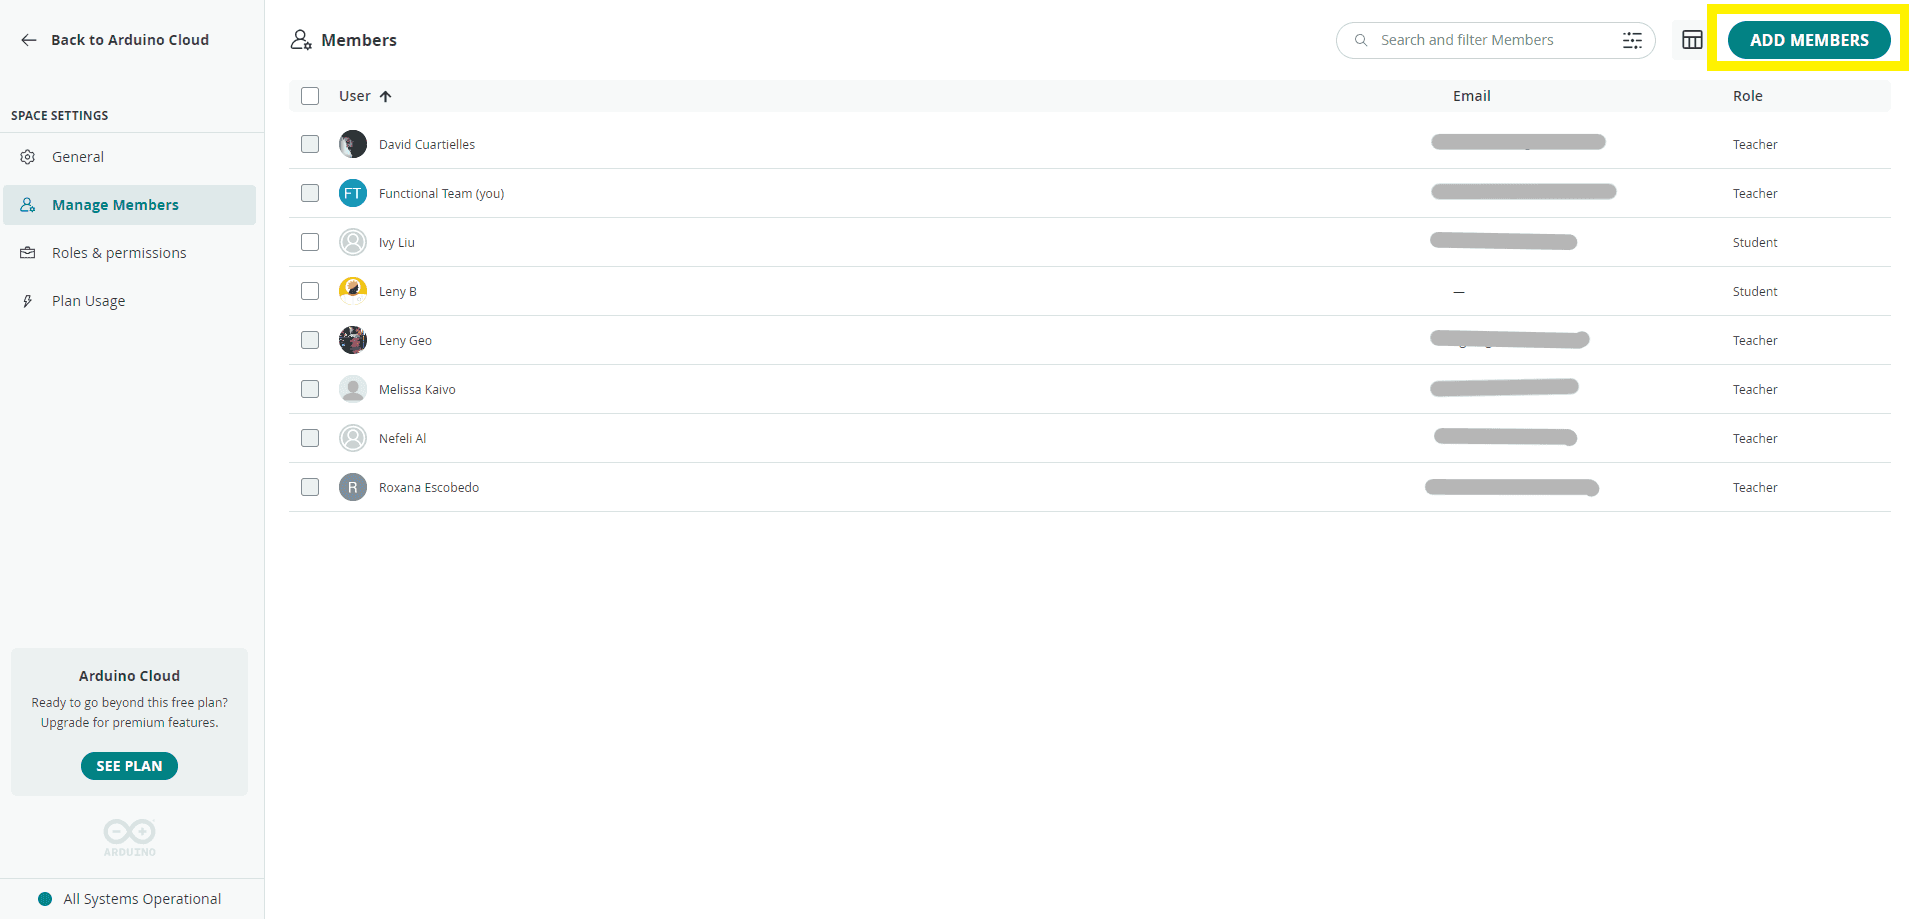Click the Search and filter Members field
Screen dimensions: 1909x919
1480,40
